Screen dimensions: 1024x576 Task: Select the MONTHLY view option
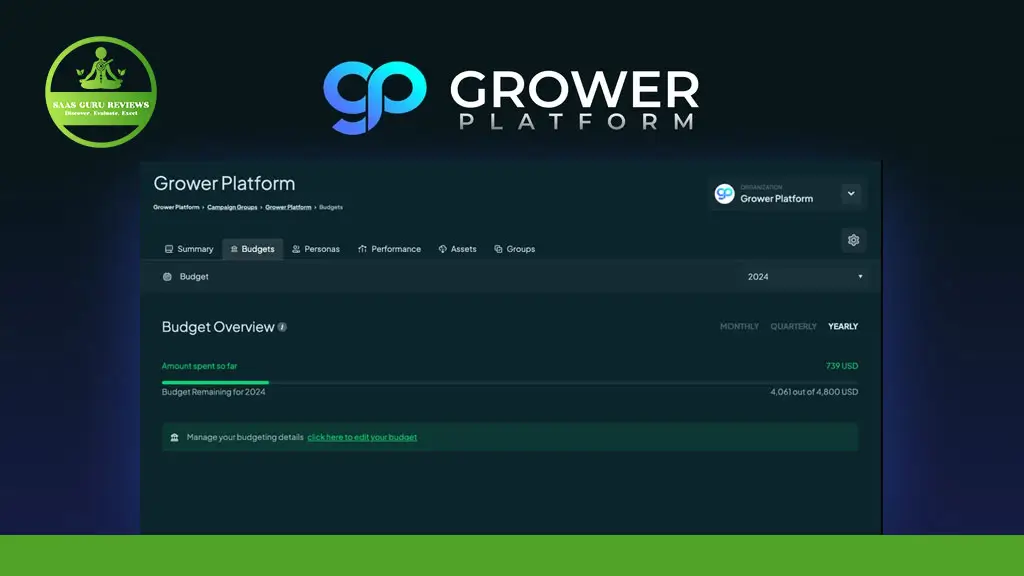click(x=739, y=327)
